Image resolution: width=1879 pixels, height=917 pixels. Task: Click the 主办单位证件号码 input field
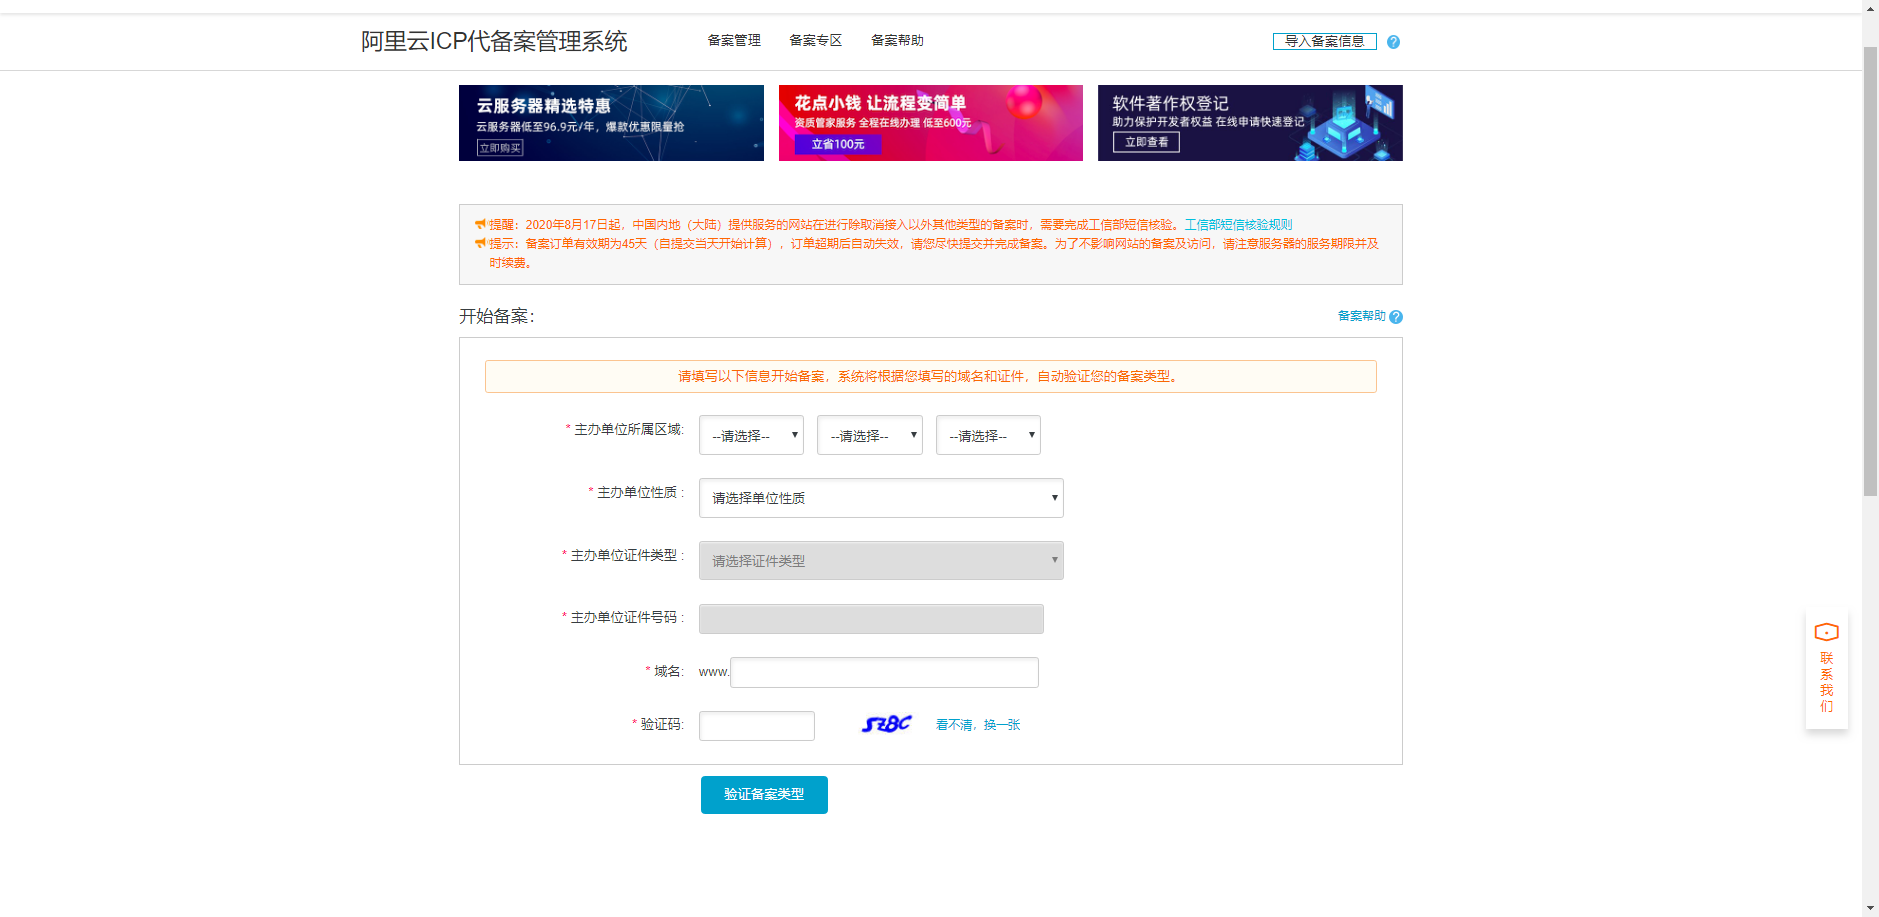click(871, 619)
